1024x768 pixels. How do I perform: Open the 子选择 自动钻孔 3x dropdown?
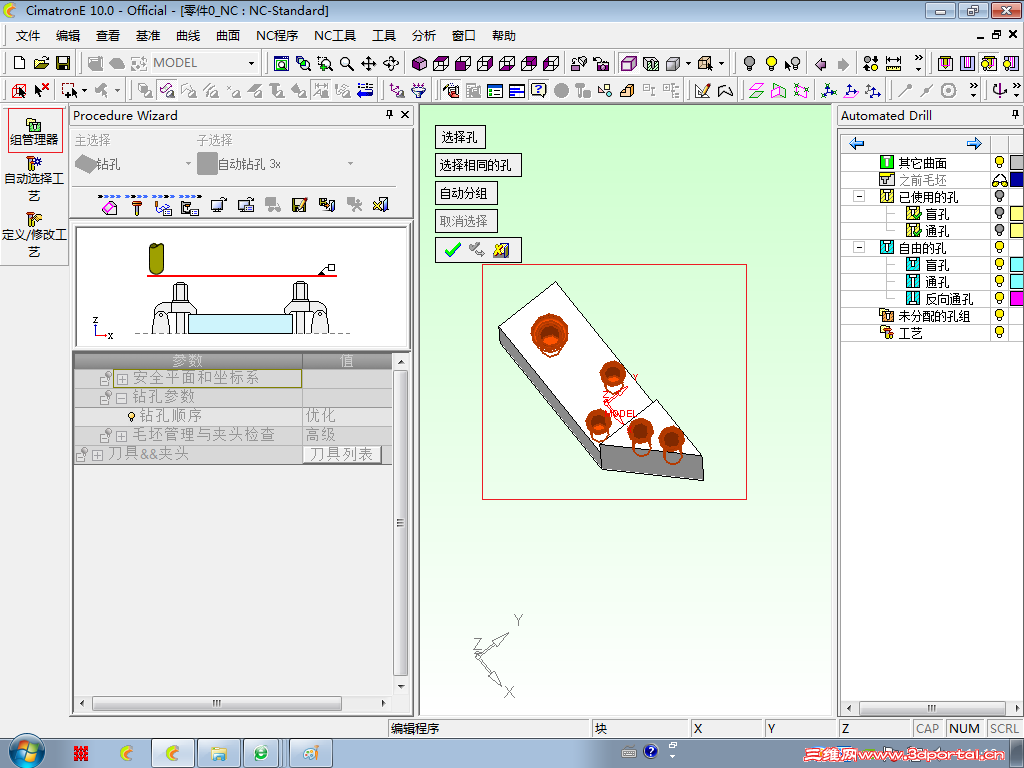[x=351, y=163]
